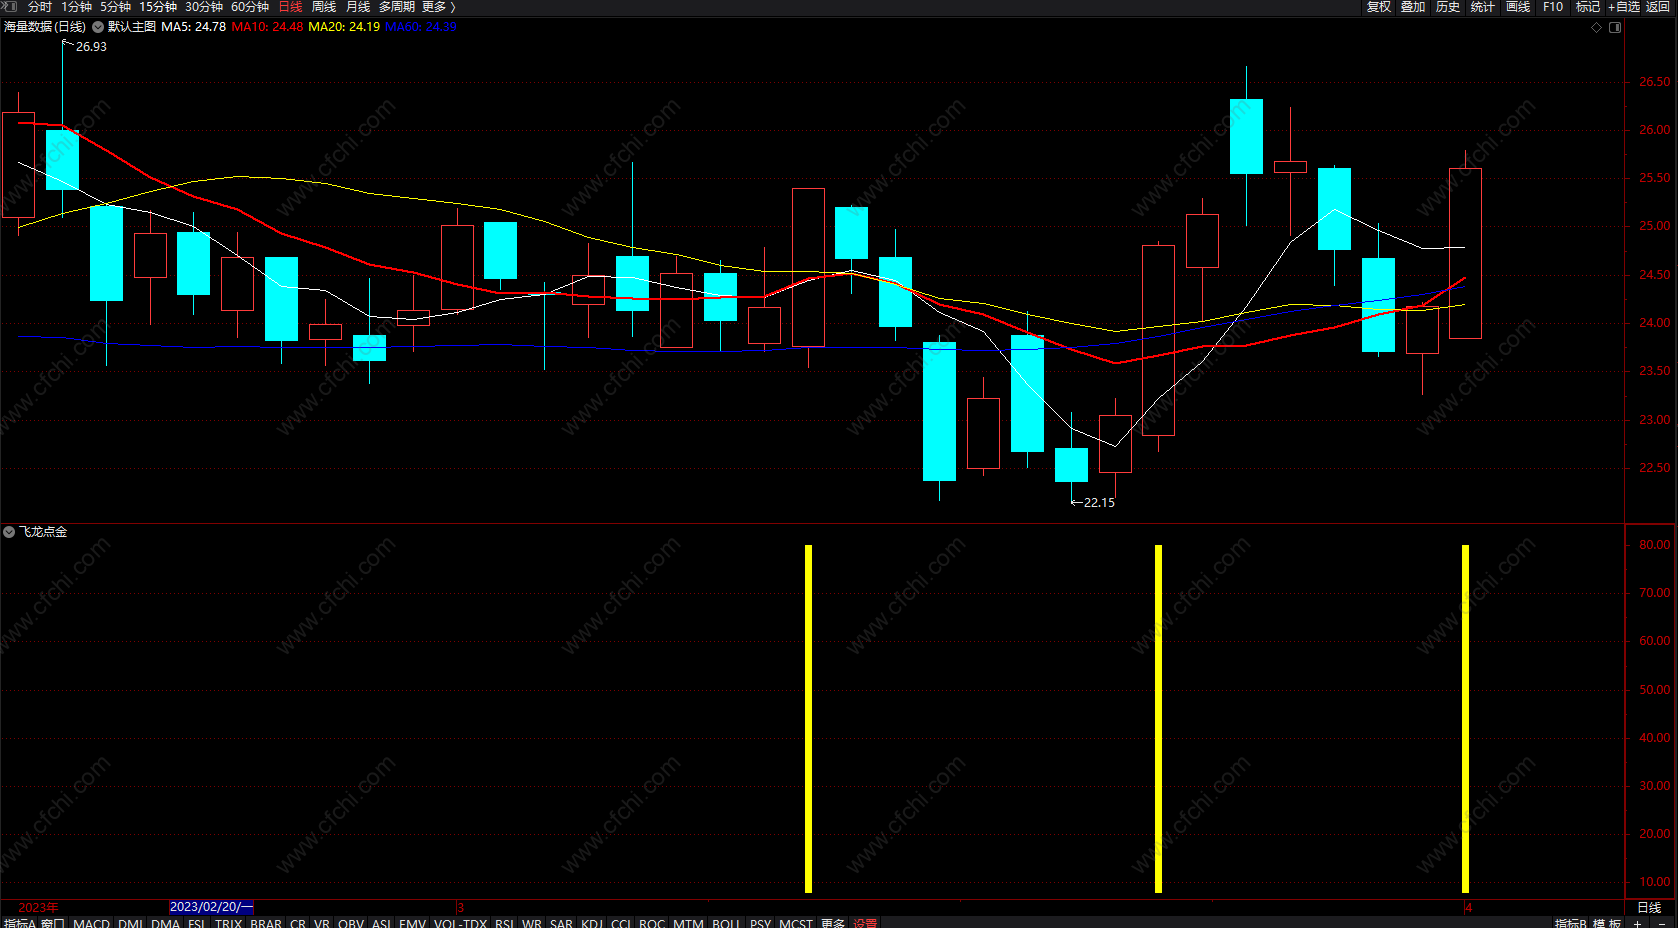This screenshot has width=1678, height=928.
Task: Click the MA60: 24.39 blue label
Action: pos(420,27)
